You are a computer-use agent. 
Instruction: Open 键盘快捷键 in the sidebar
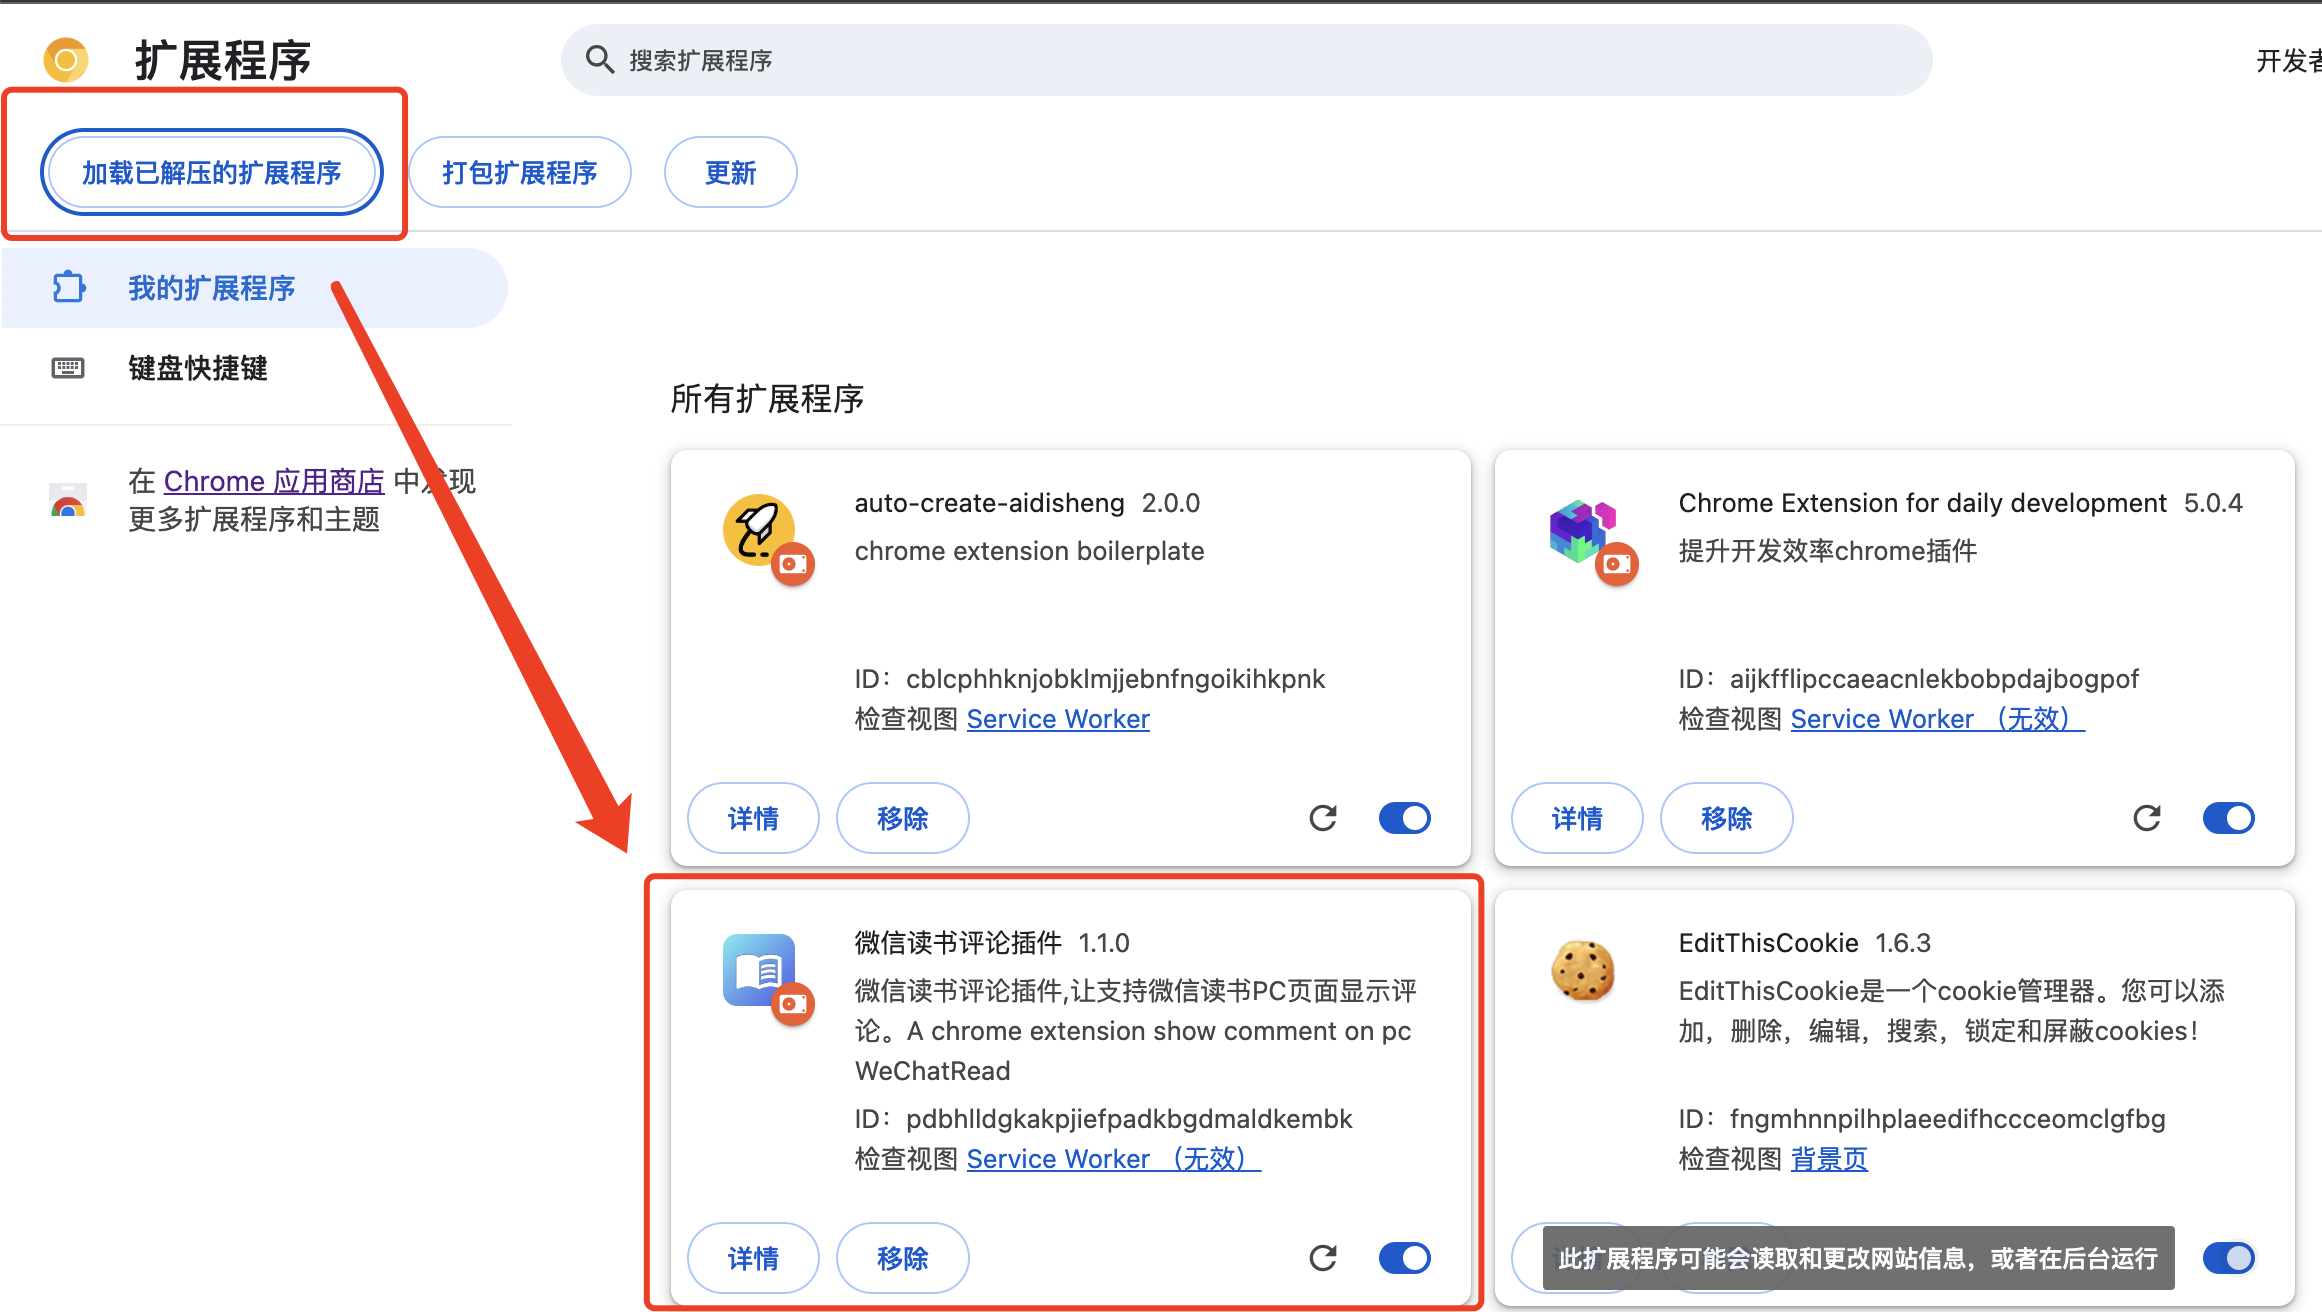[x=197, y=368]
